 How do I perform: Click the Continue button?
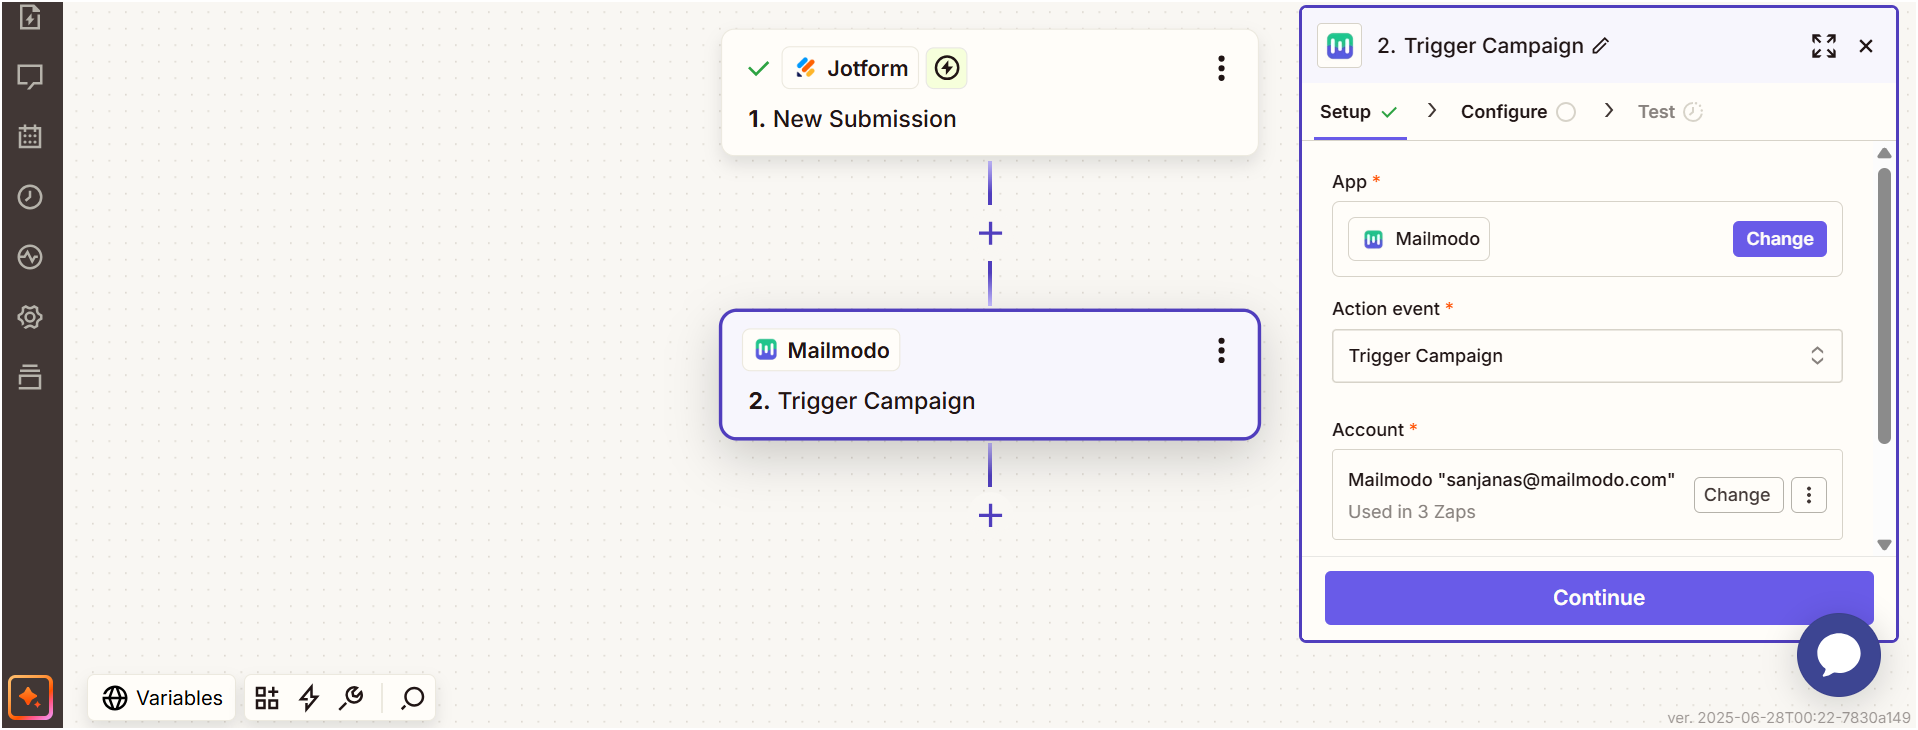1598,598
